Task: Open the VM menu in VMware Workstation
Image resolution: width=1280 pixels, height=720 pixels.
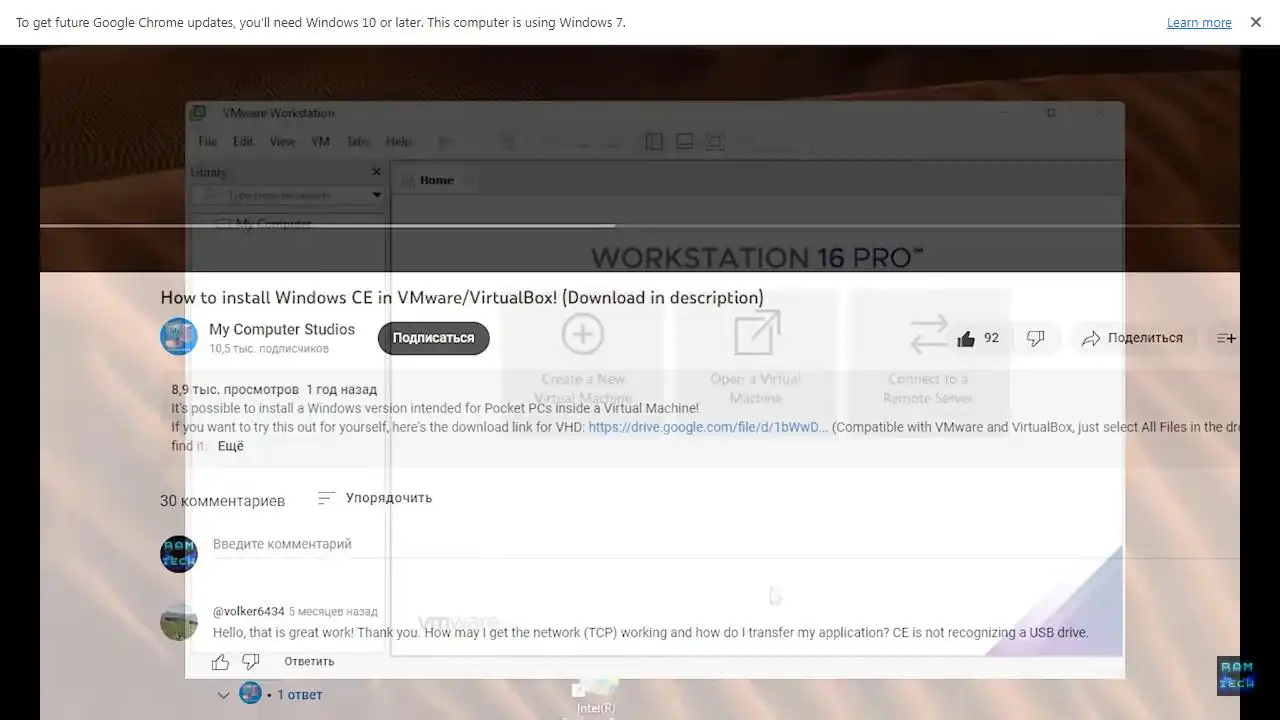Action: click(x=320, y=142)
